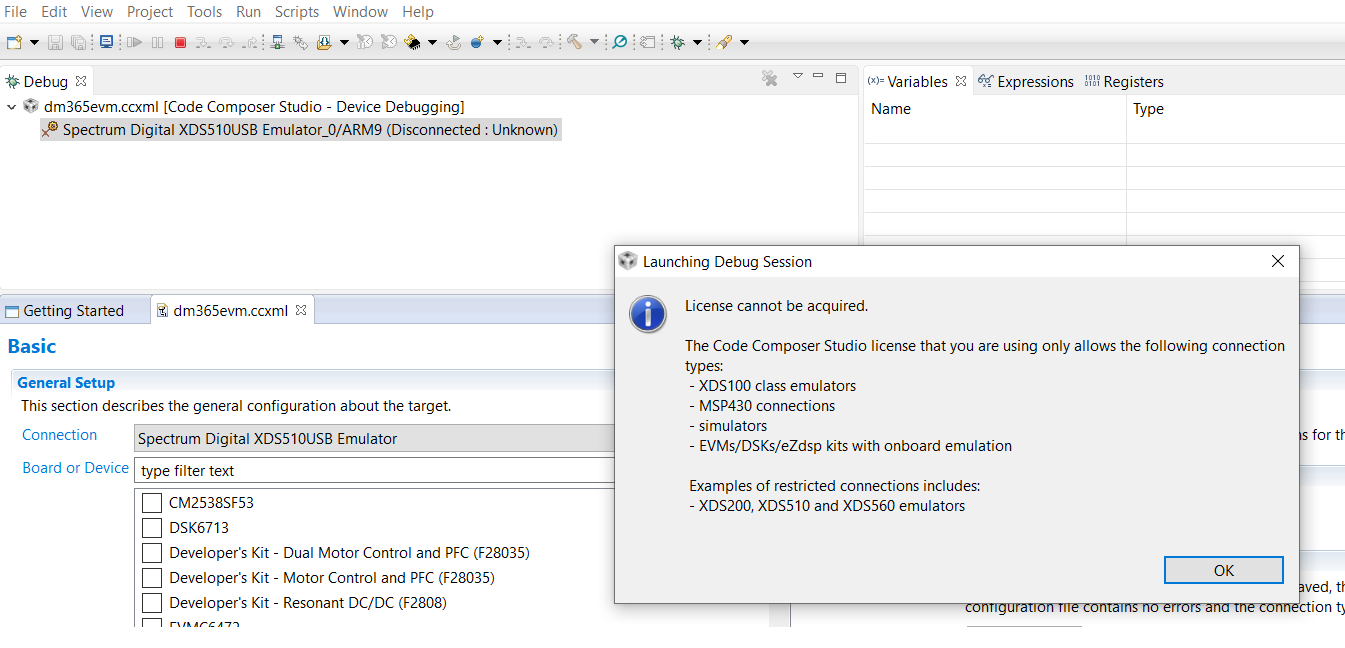Image resolution: width=1345 pixels, height=648 pixels.
Task: Open the globe icon dropdown arrow
Action: (x=497, y=42)
